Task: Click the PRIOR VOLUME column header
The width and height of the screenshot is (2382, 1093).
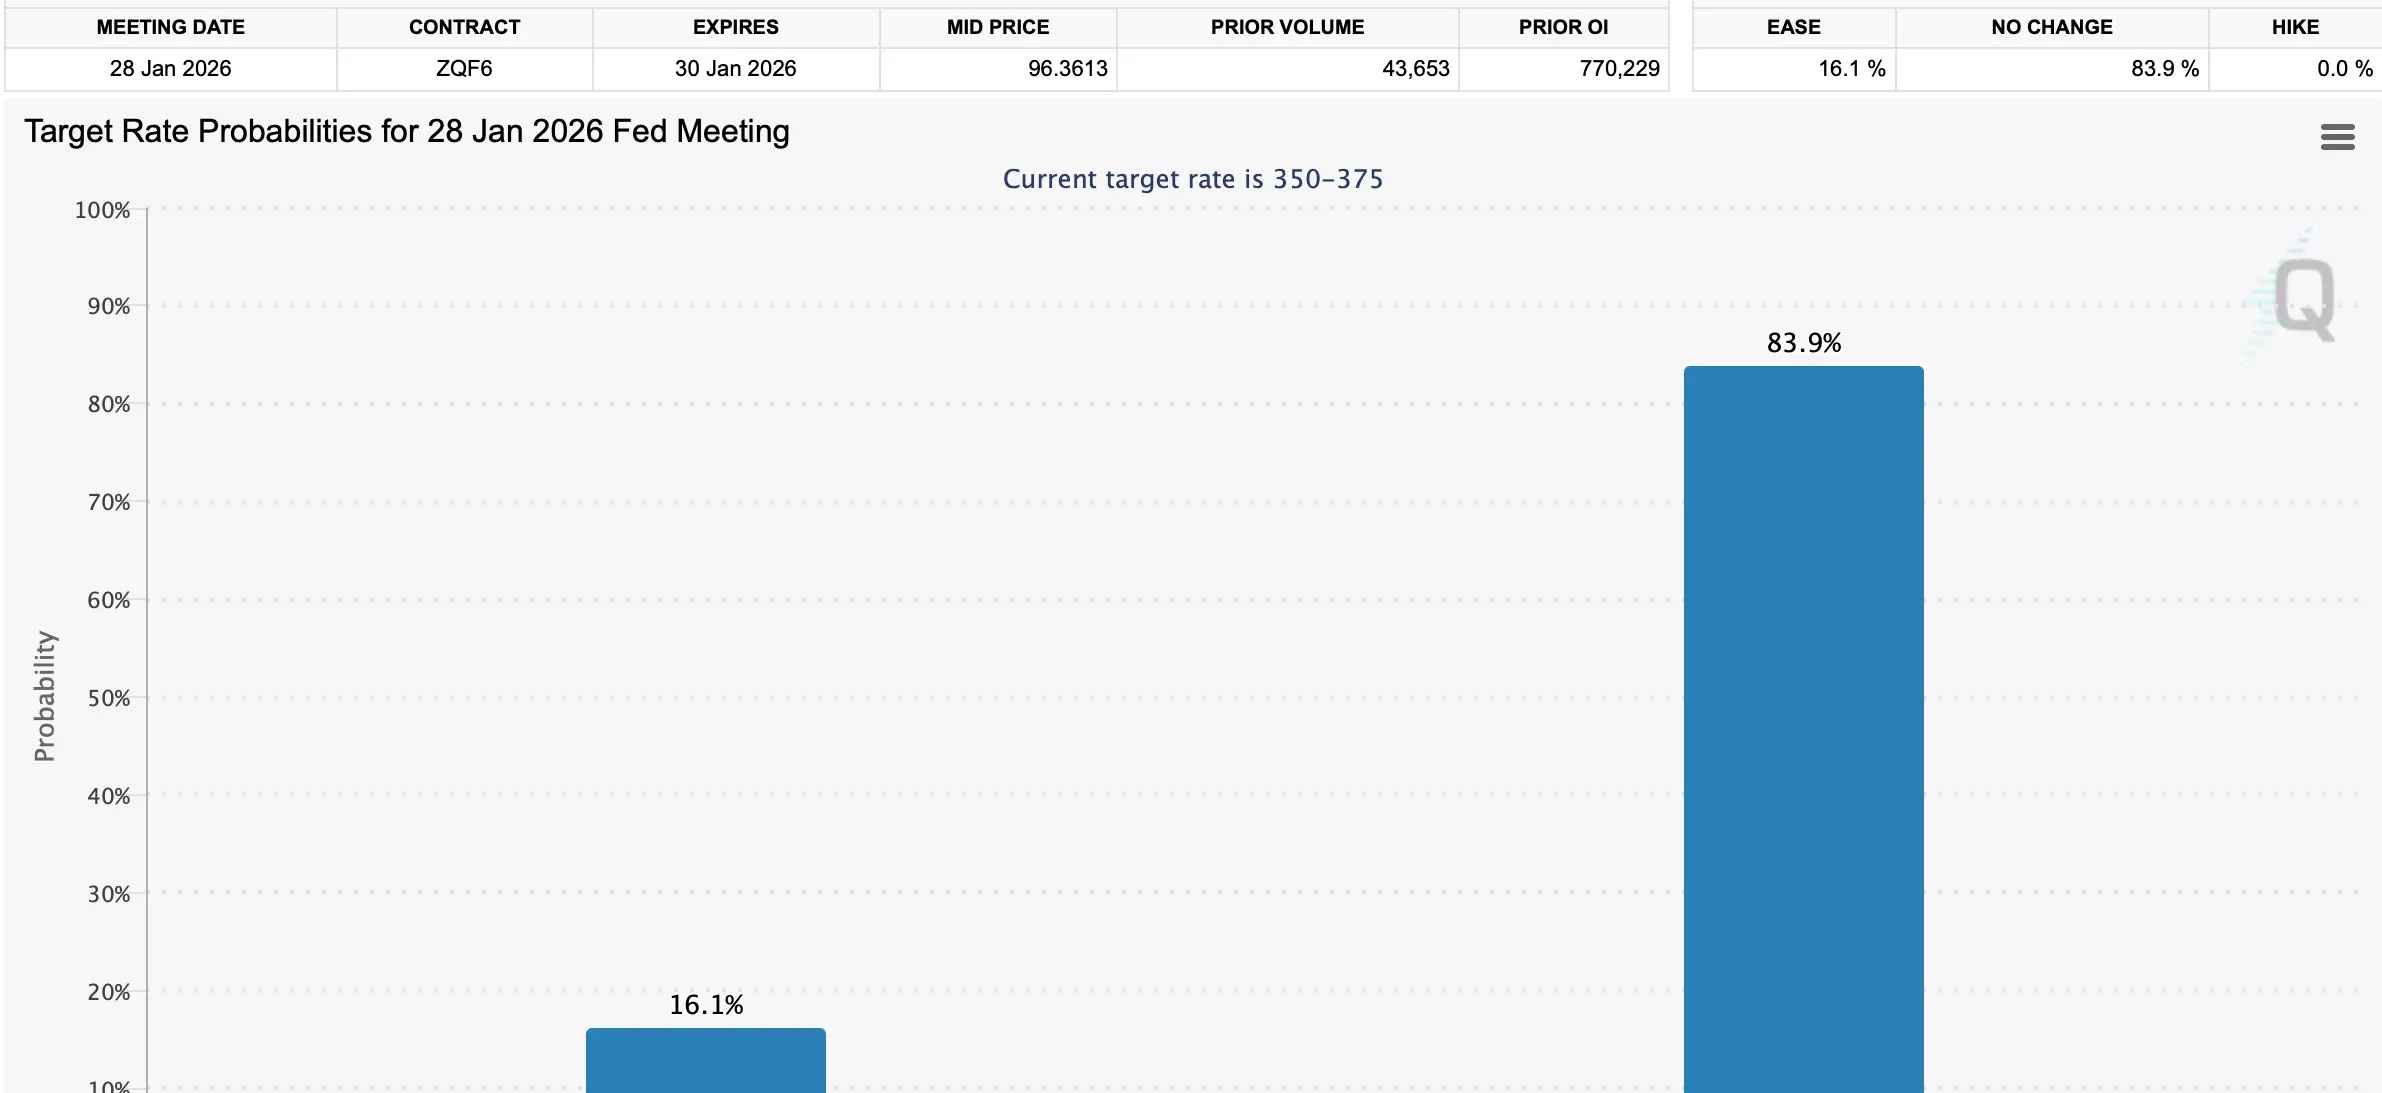Action: coord(1286,27)
